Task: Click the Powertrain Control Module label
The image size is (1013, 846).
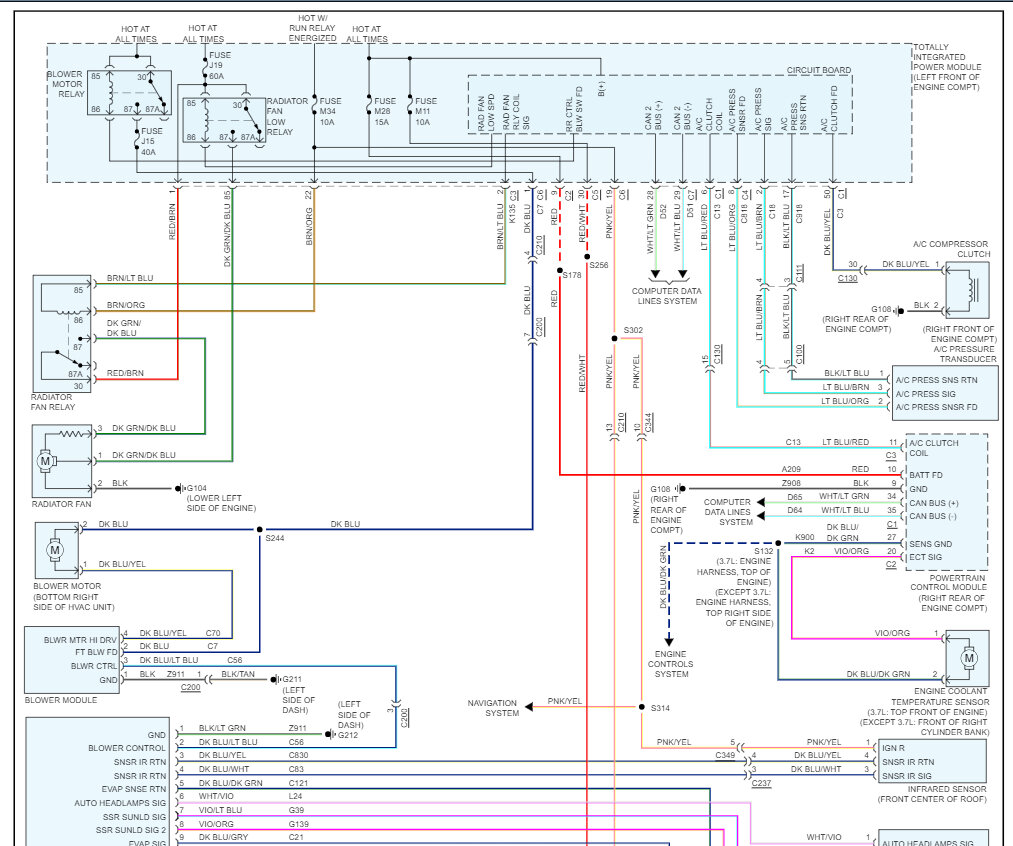Action: pyautogui.click(x=948, y=592)
